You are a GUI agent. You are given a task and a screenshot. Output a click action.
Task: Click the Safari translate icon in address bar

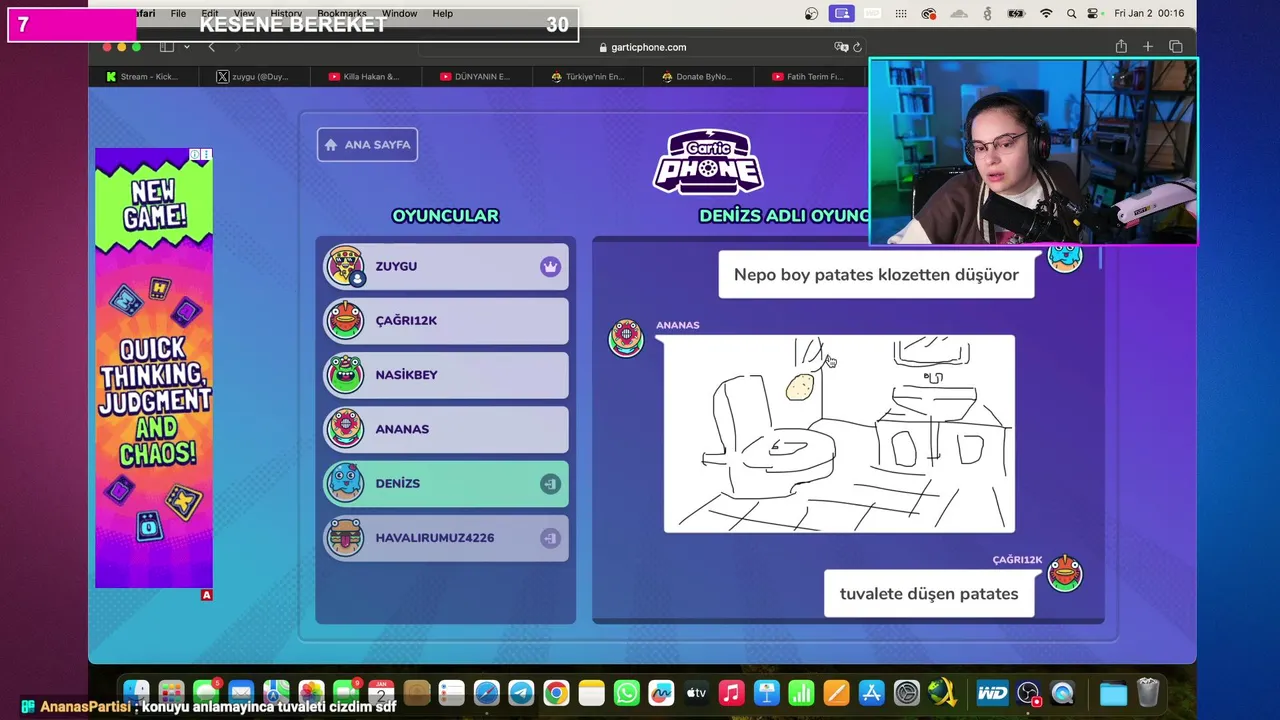[841, 47]
